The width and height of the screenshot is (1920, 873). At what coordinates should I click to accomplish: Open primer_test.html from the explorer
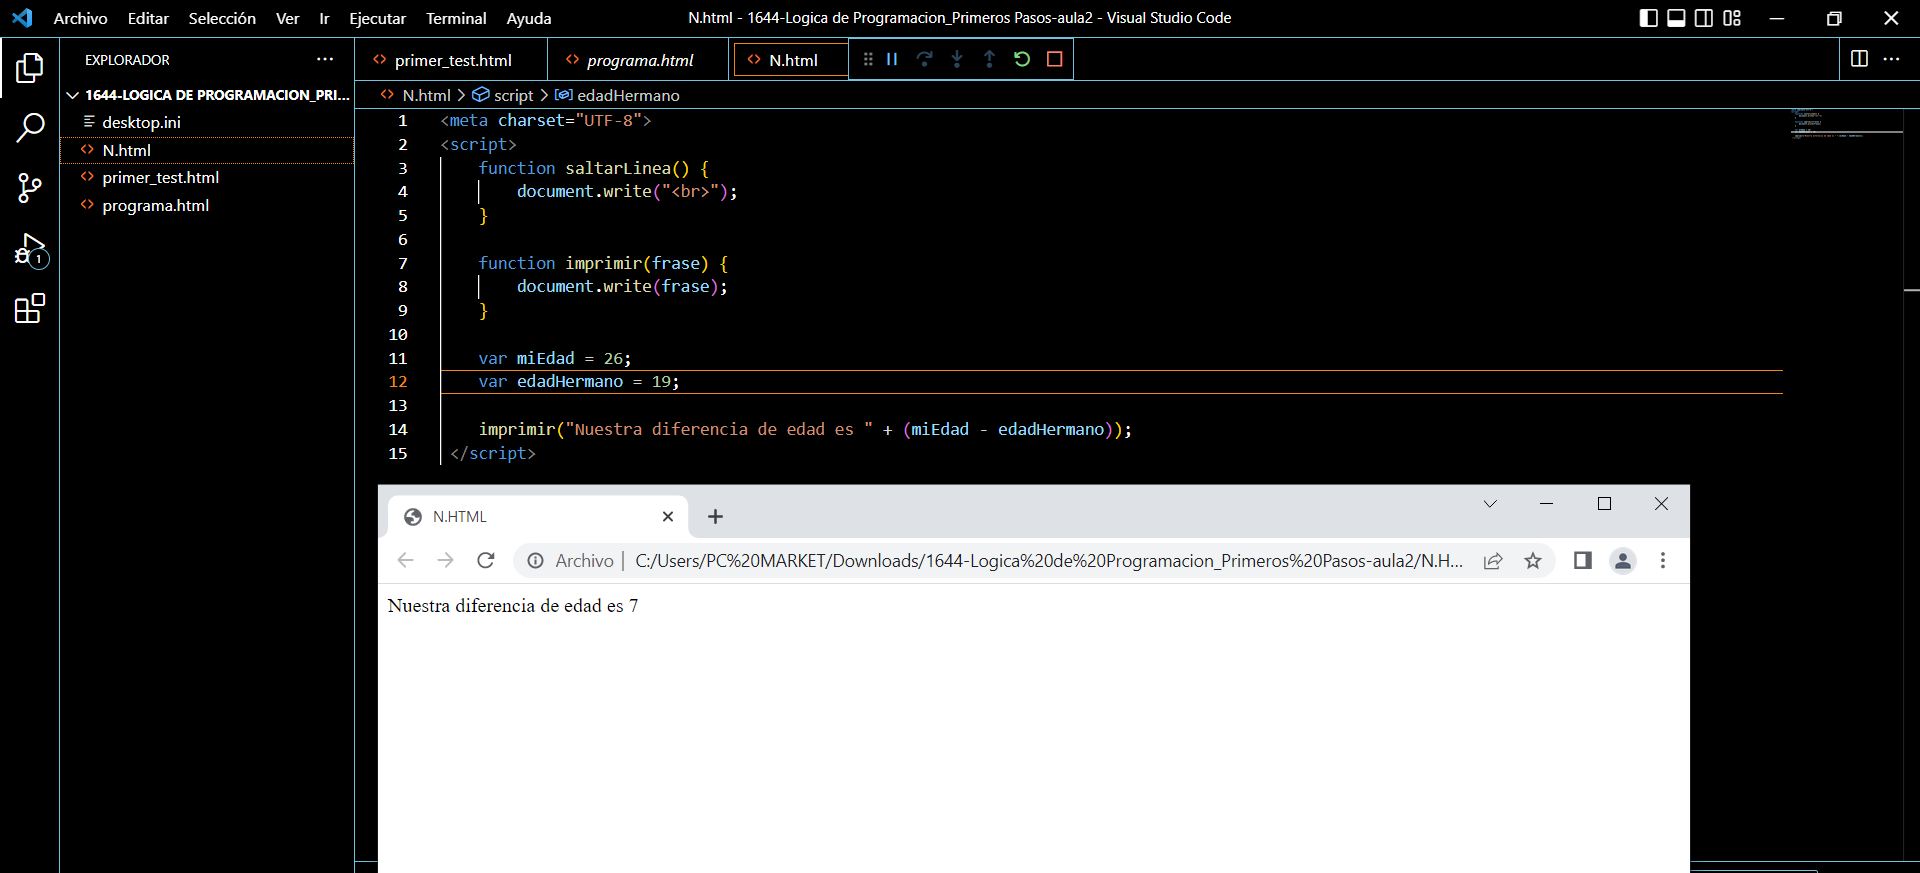207,177
